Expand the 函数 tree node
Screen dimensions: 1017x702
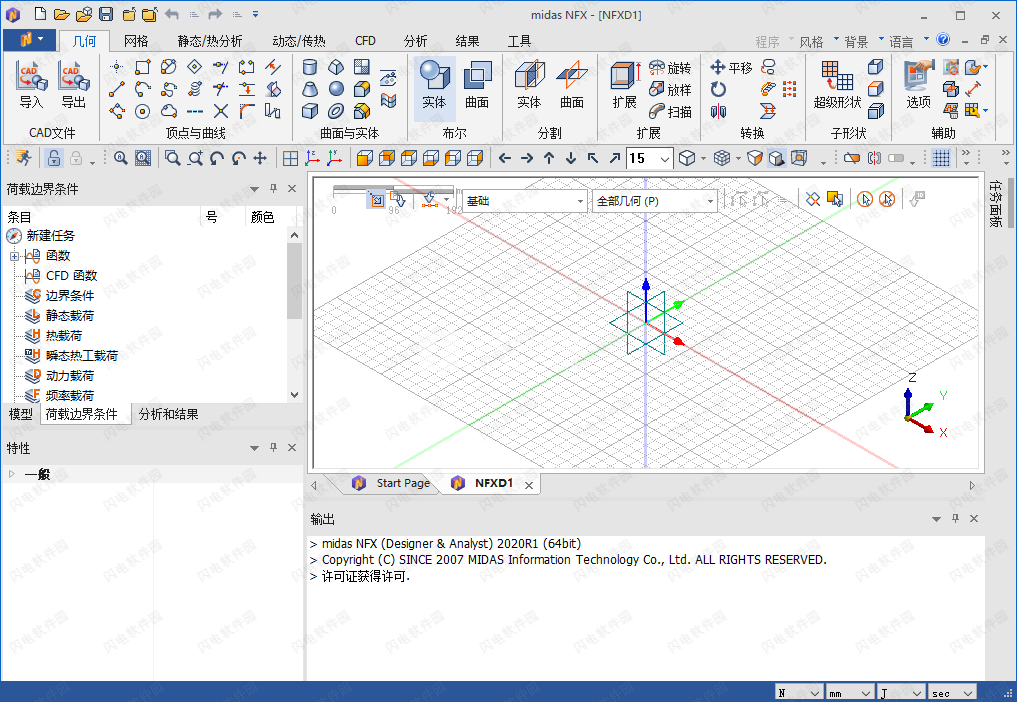[14, 256]
